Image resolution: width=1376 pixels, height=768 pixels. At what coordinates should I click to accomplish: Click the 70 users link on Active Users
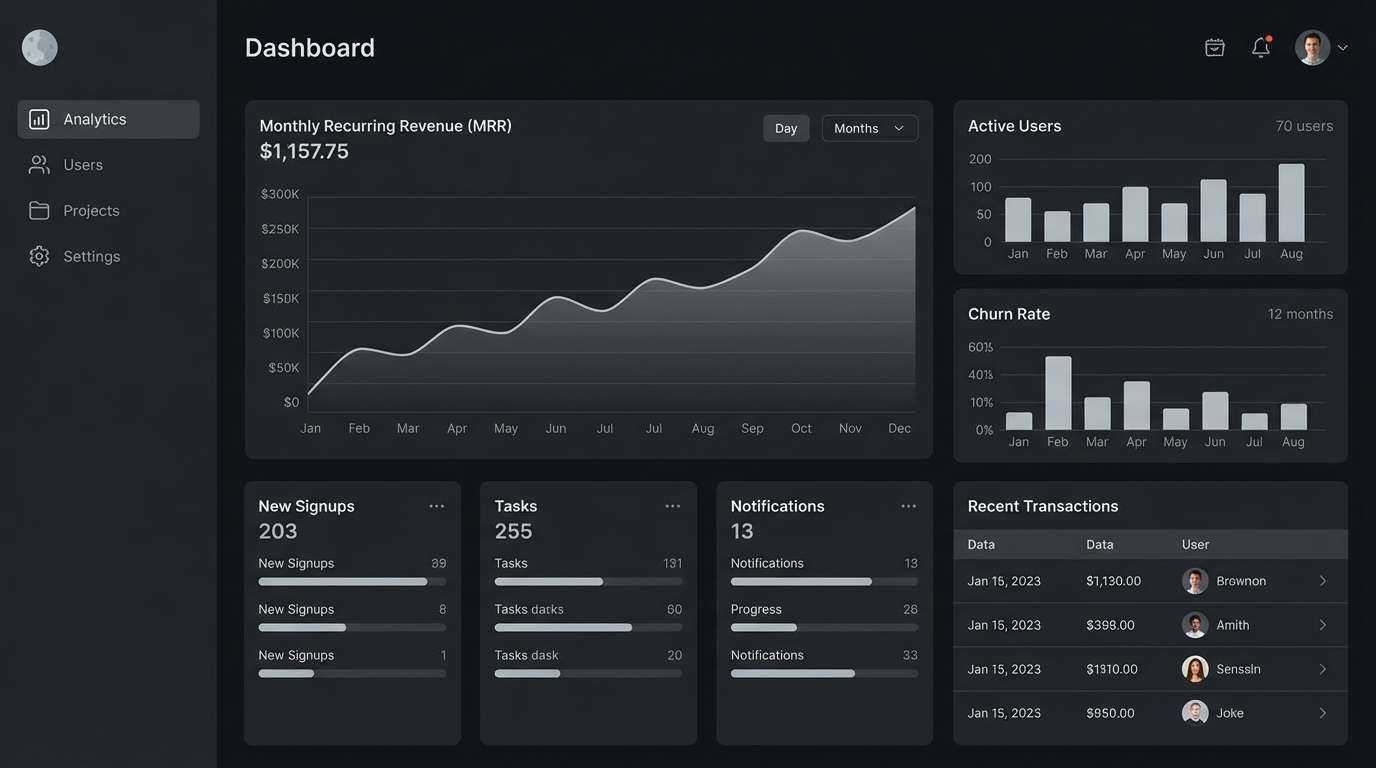click(x=1304, y=124)
